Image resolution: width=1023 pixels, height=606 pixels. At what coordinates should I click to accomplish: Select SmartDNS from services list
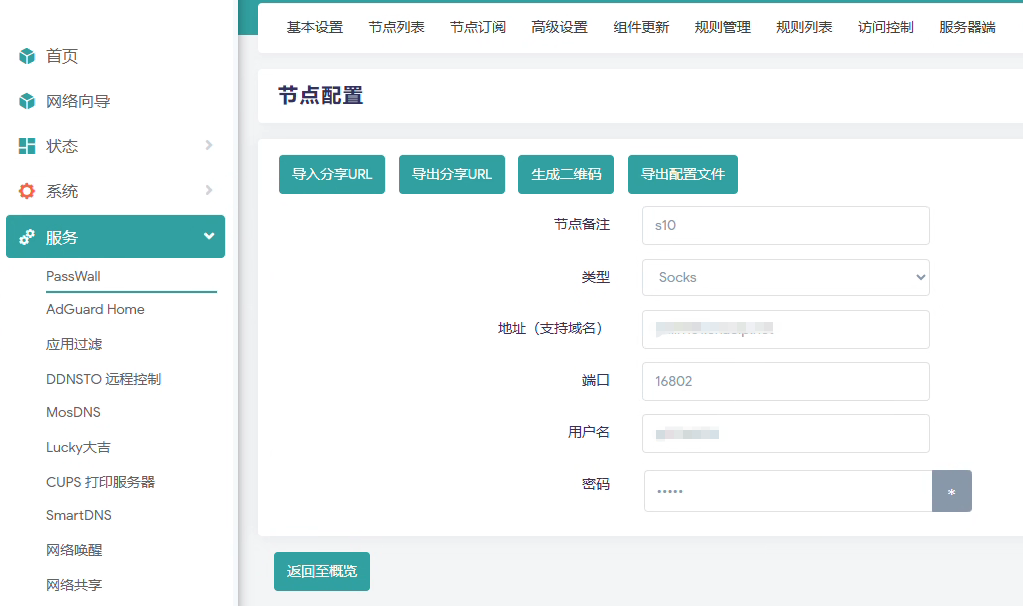[x=79, y=516]
